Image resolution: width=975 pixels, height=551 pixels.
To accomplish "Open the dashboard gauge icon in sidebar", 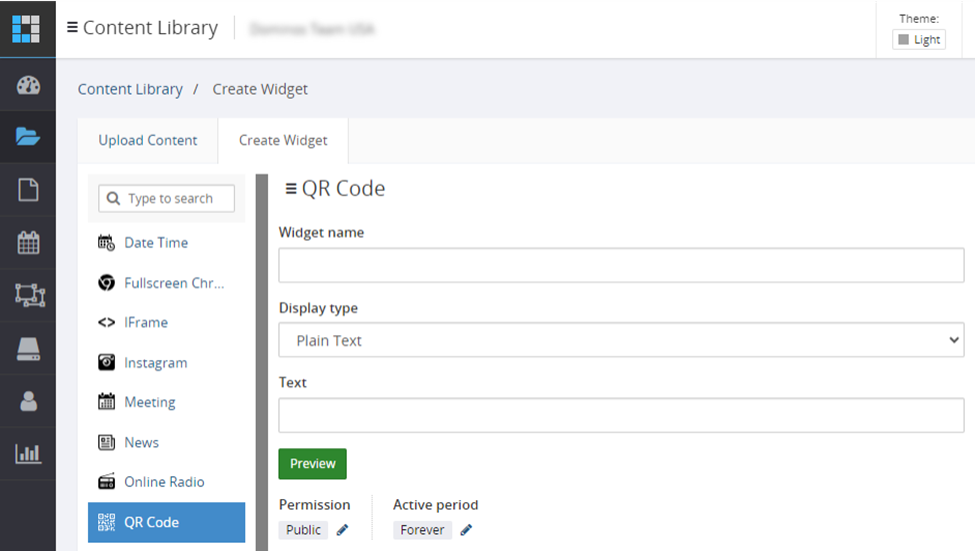I will pyautogui.click(x=28, y=85).
